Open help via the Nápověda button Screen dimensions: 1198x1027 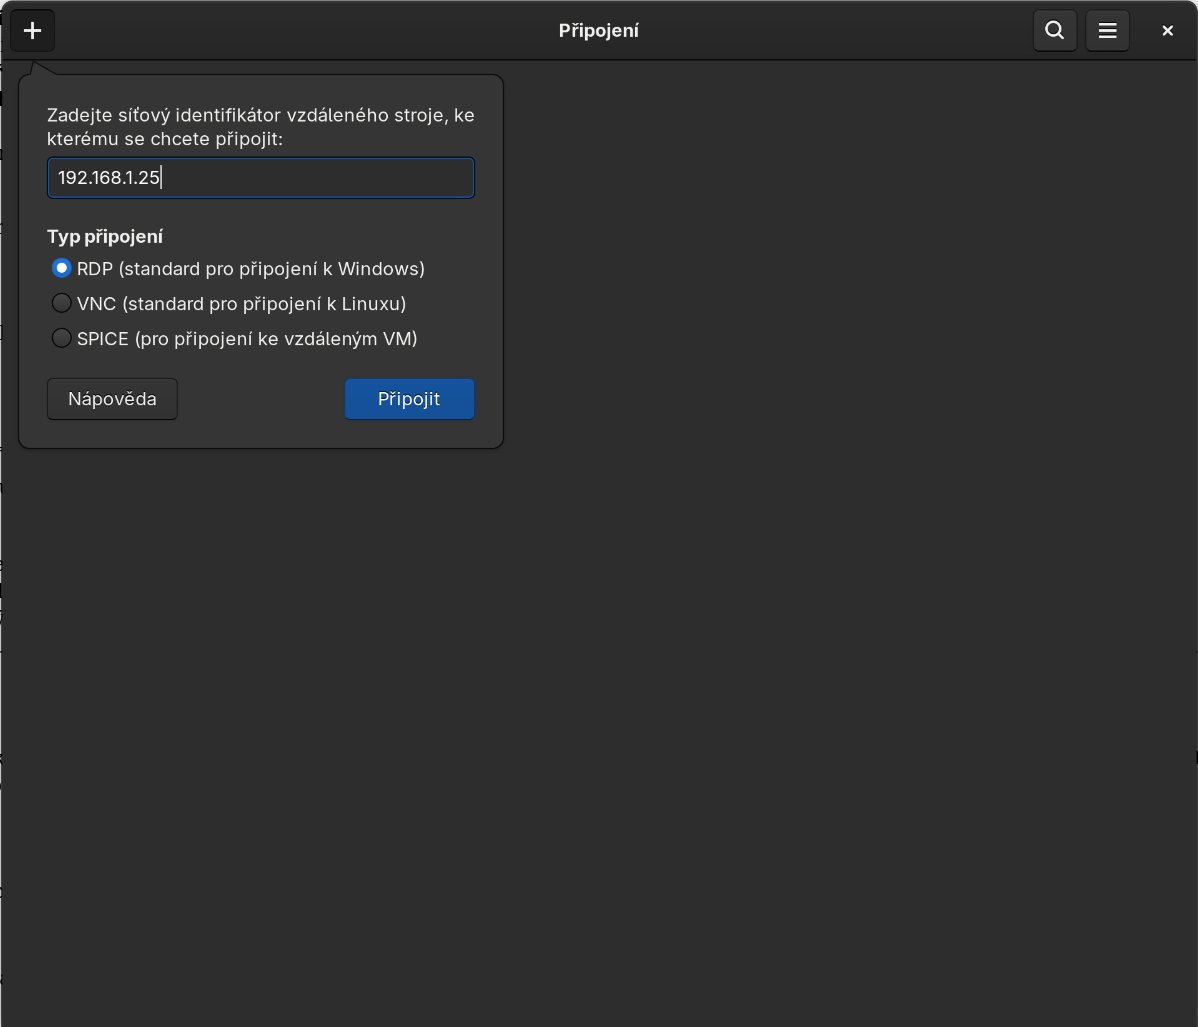112,399
